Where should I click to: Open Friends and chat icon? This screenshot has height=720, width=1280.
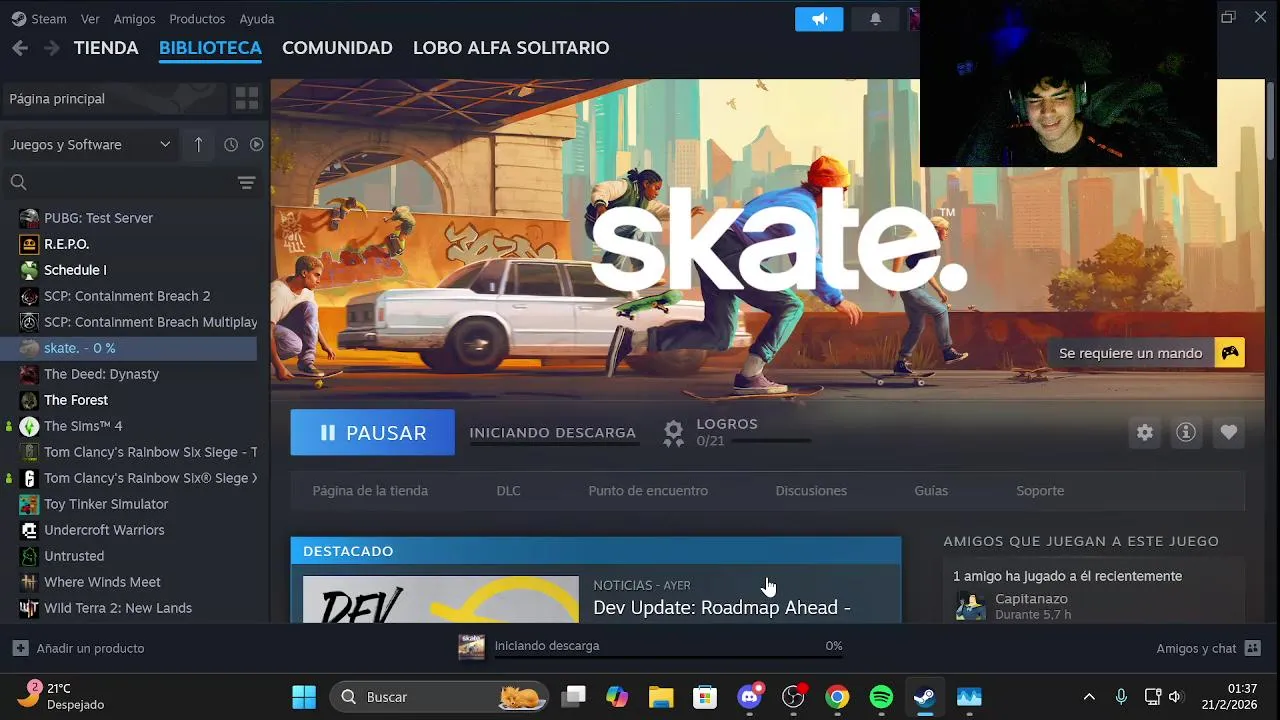coord(1253,648)
